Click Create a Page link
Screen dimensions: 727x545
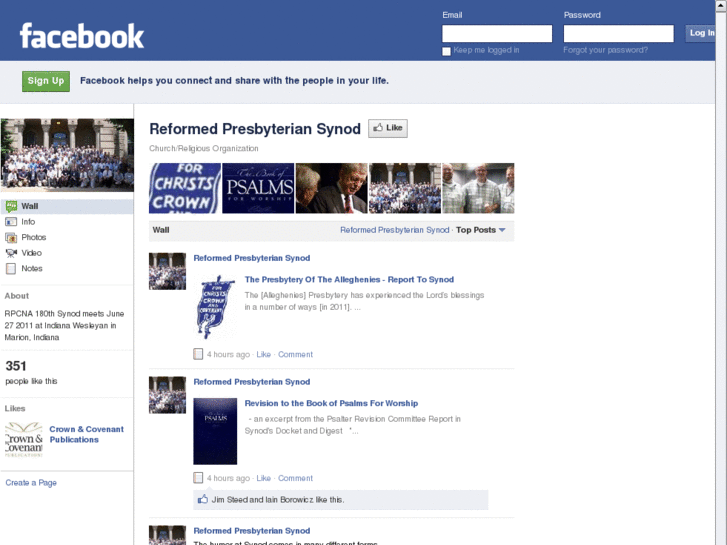tap(31, 483)
